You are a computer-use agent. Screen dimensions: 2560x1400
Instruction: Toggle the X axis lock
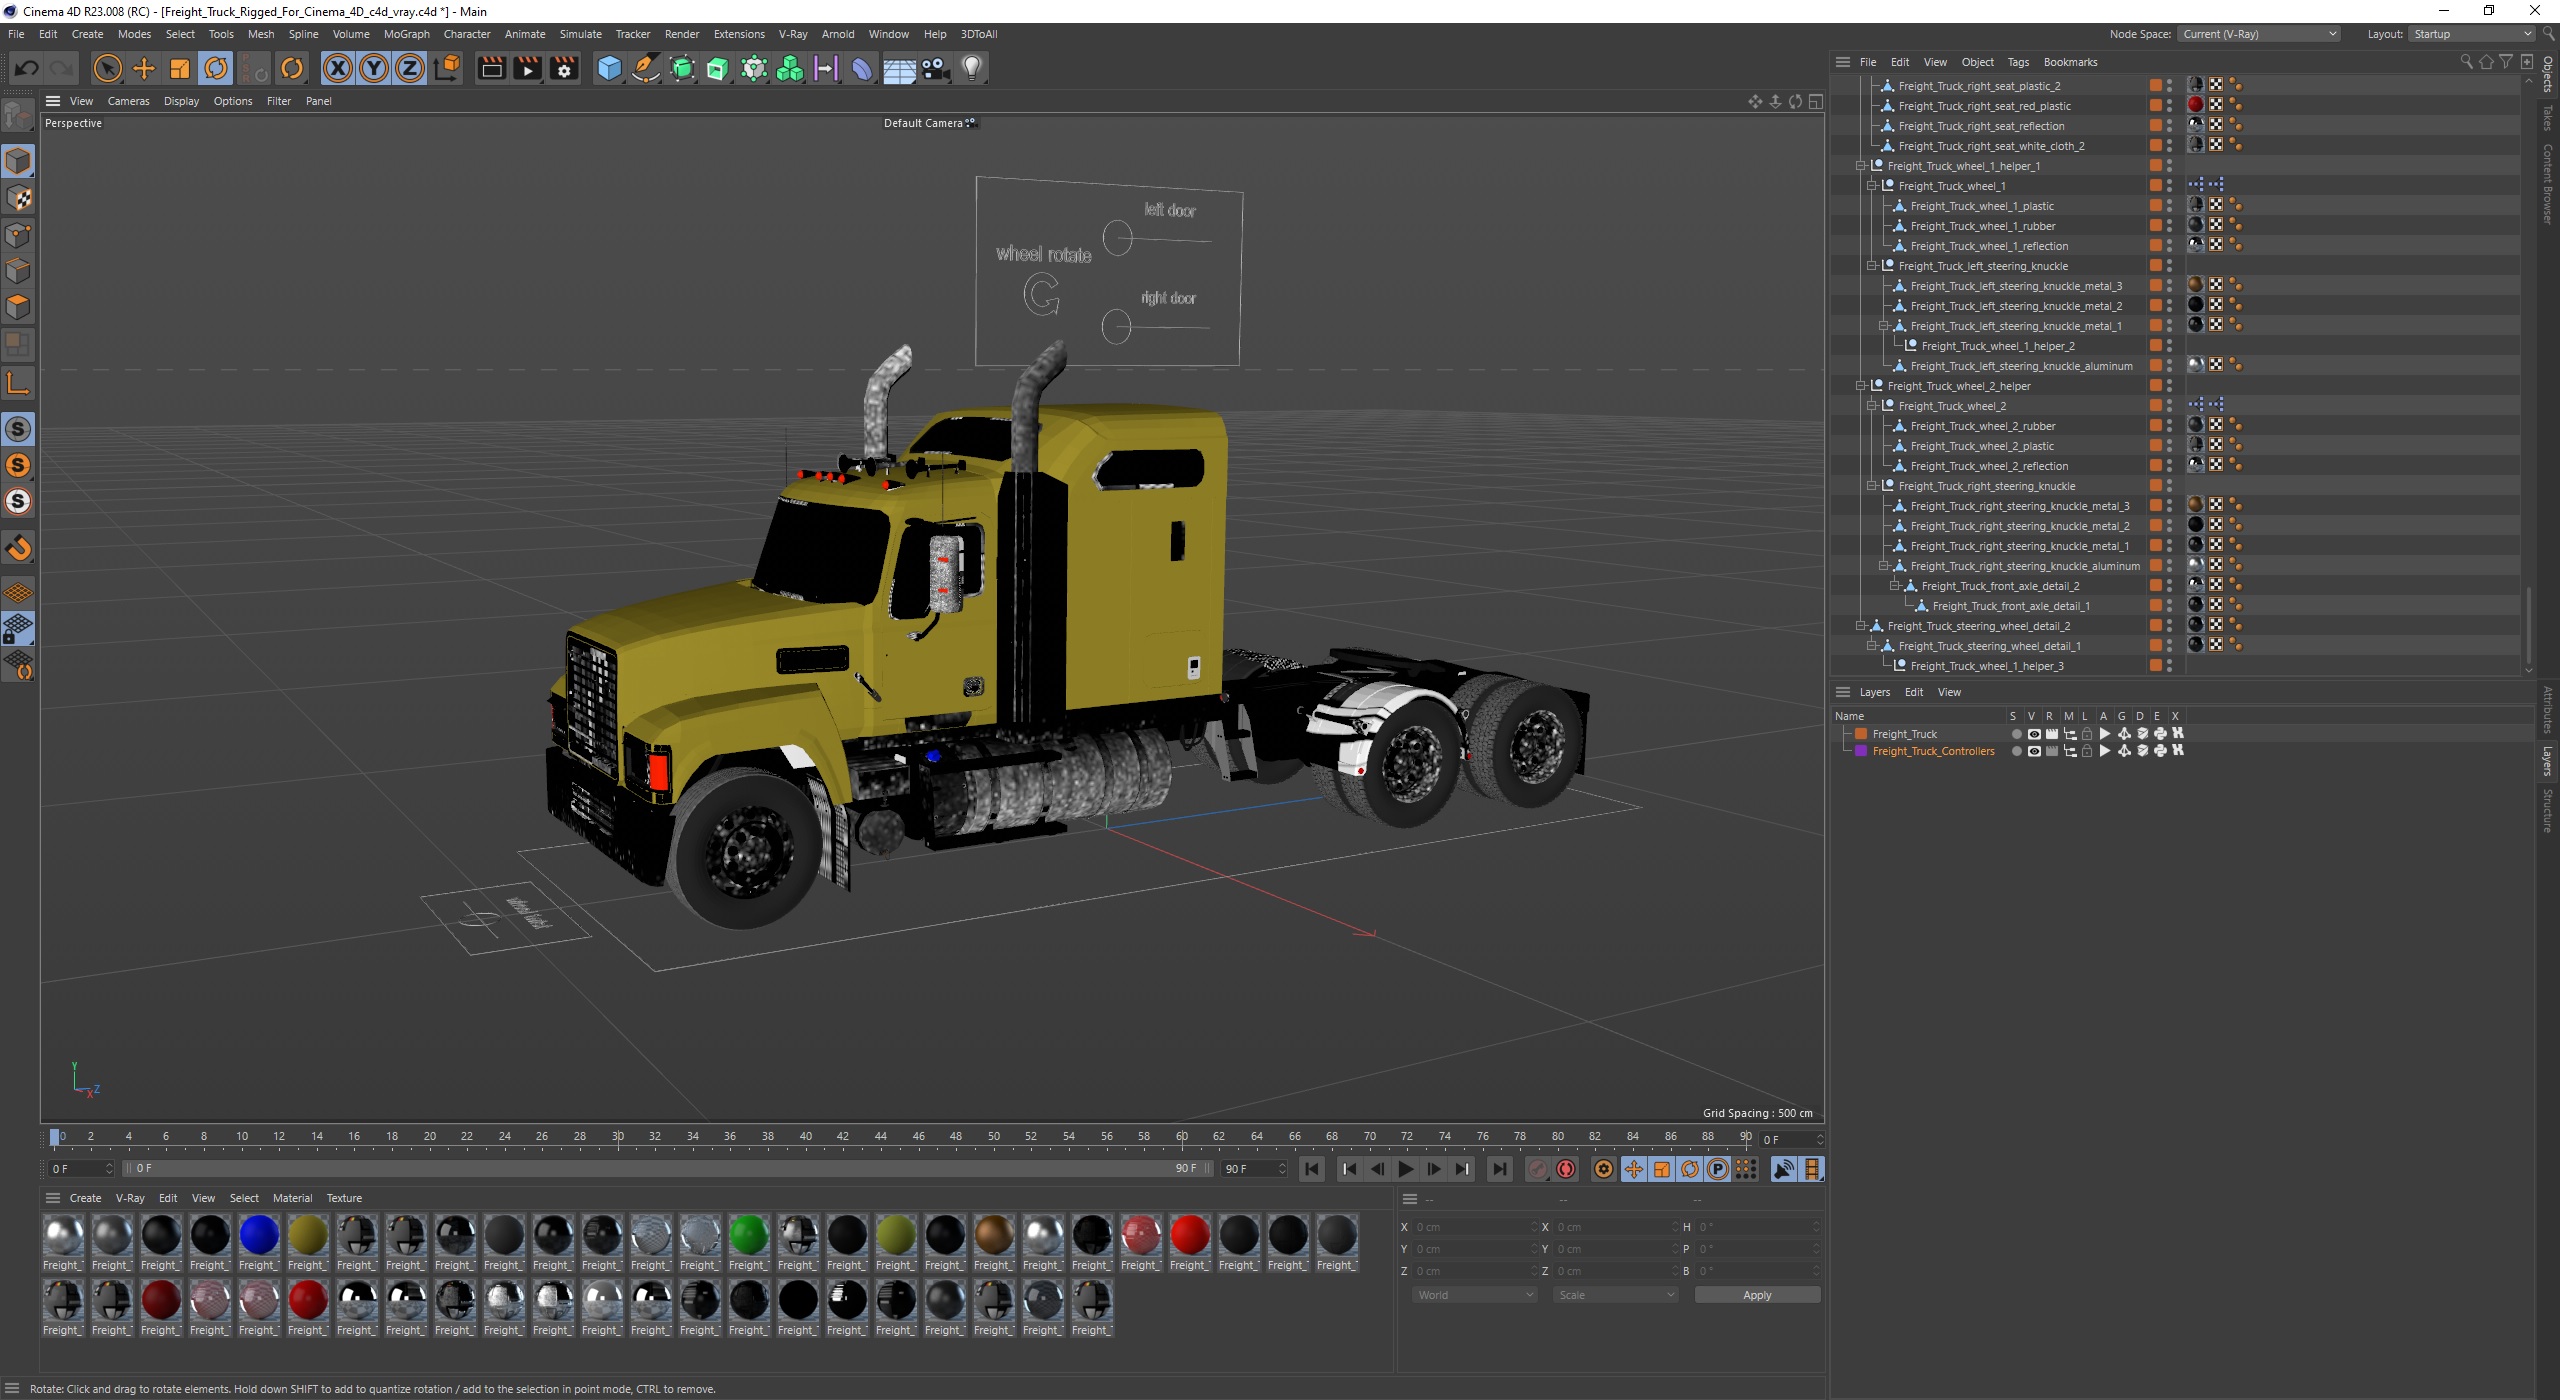(x=338, y=68)
